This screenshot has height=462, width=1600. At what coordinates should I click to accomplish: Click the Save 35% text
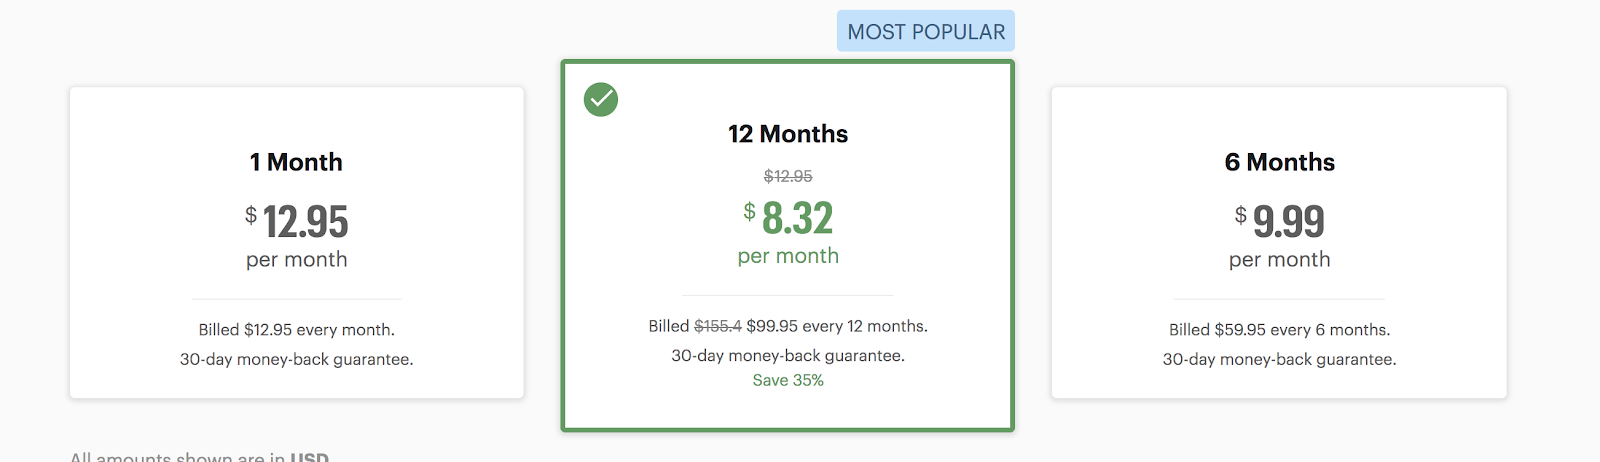(x=788, y=380)
